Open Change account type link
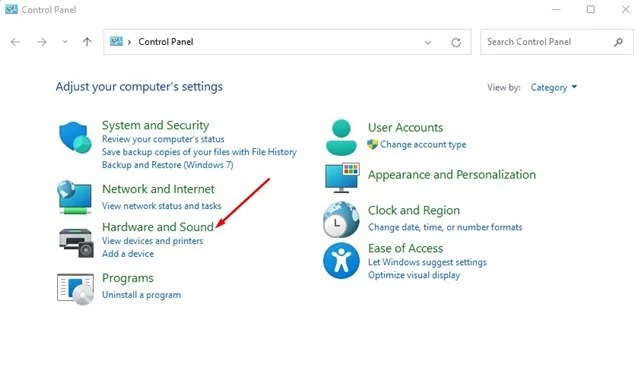The width and height of the screenshot is (640, 392). (423, 145)
